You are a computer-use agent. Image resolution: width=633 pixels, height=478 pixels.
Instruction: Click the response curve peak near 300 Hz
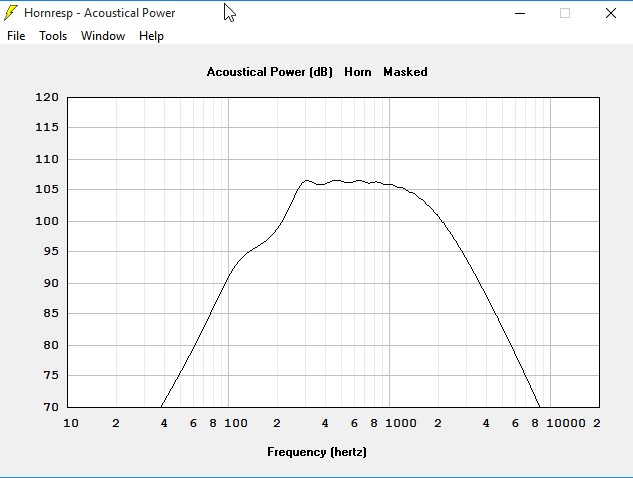306,180
